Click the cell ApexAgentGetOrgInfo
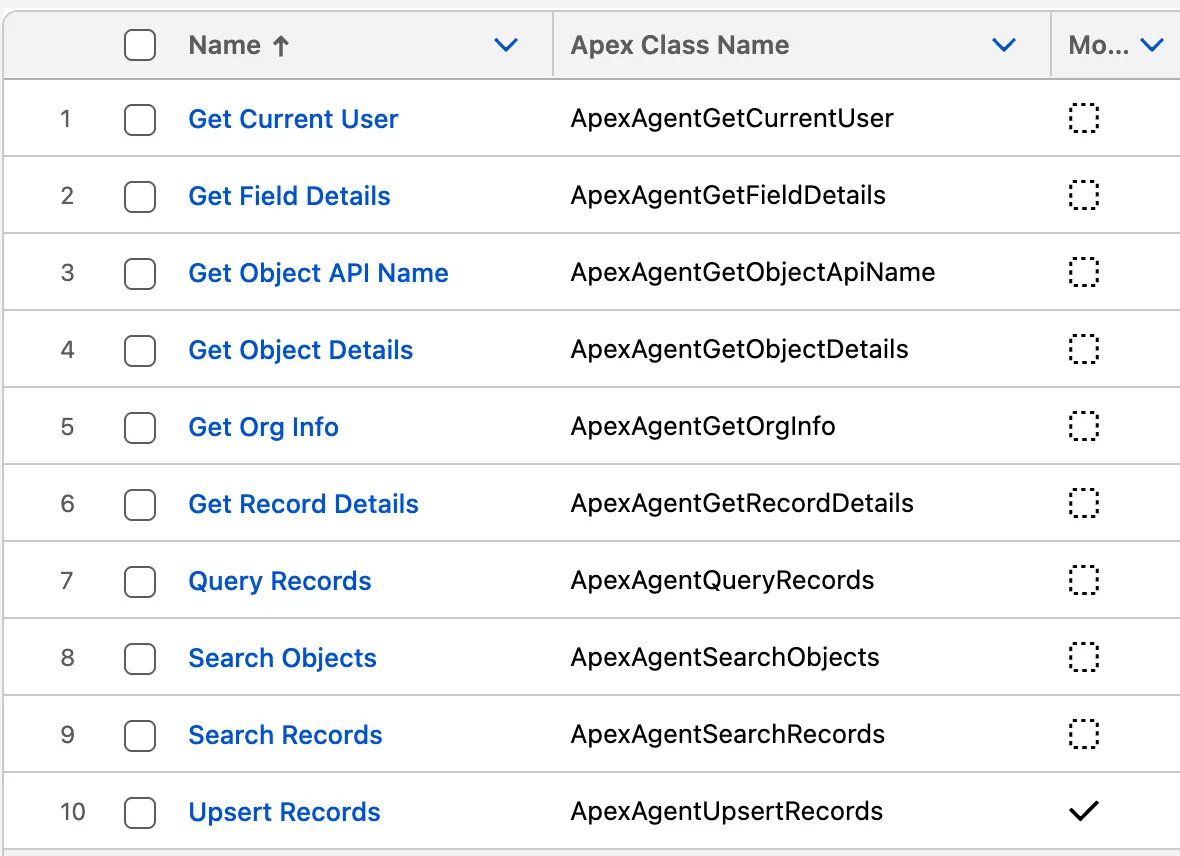Image resolution: width=1180 pixels, height=856 pixels. [x=703, y=426]
